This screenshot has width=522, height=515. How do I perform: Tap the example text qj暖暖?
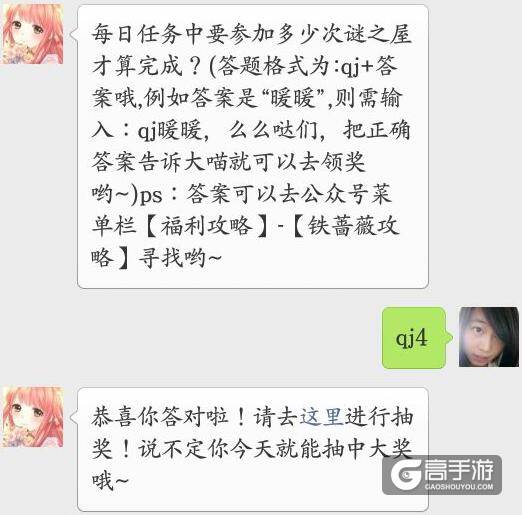[x=170, y=130]
